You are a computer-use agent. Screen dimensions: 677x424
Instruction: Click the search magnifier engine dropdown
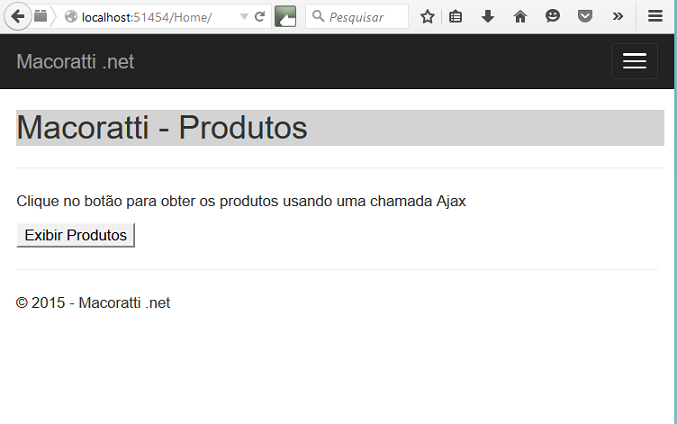point(318,17)
